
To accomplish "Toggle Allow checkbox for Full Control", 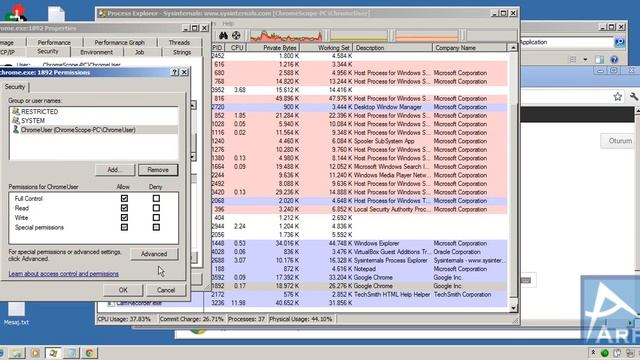I will (x=124, y=198).
